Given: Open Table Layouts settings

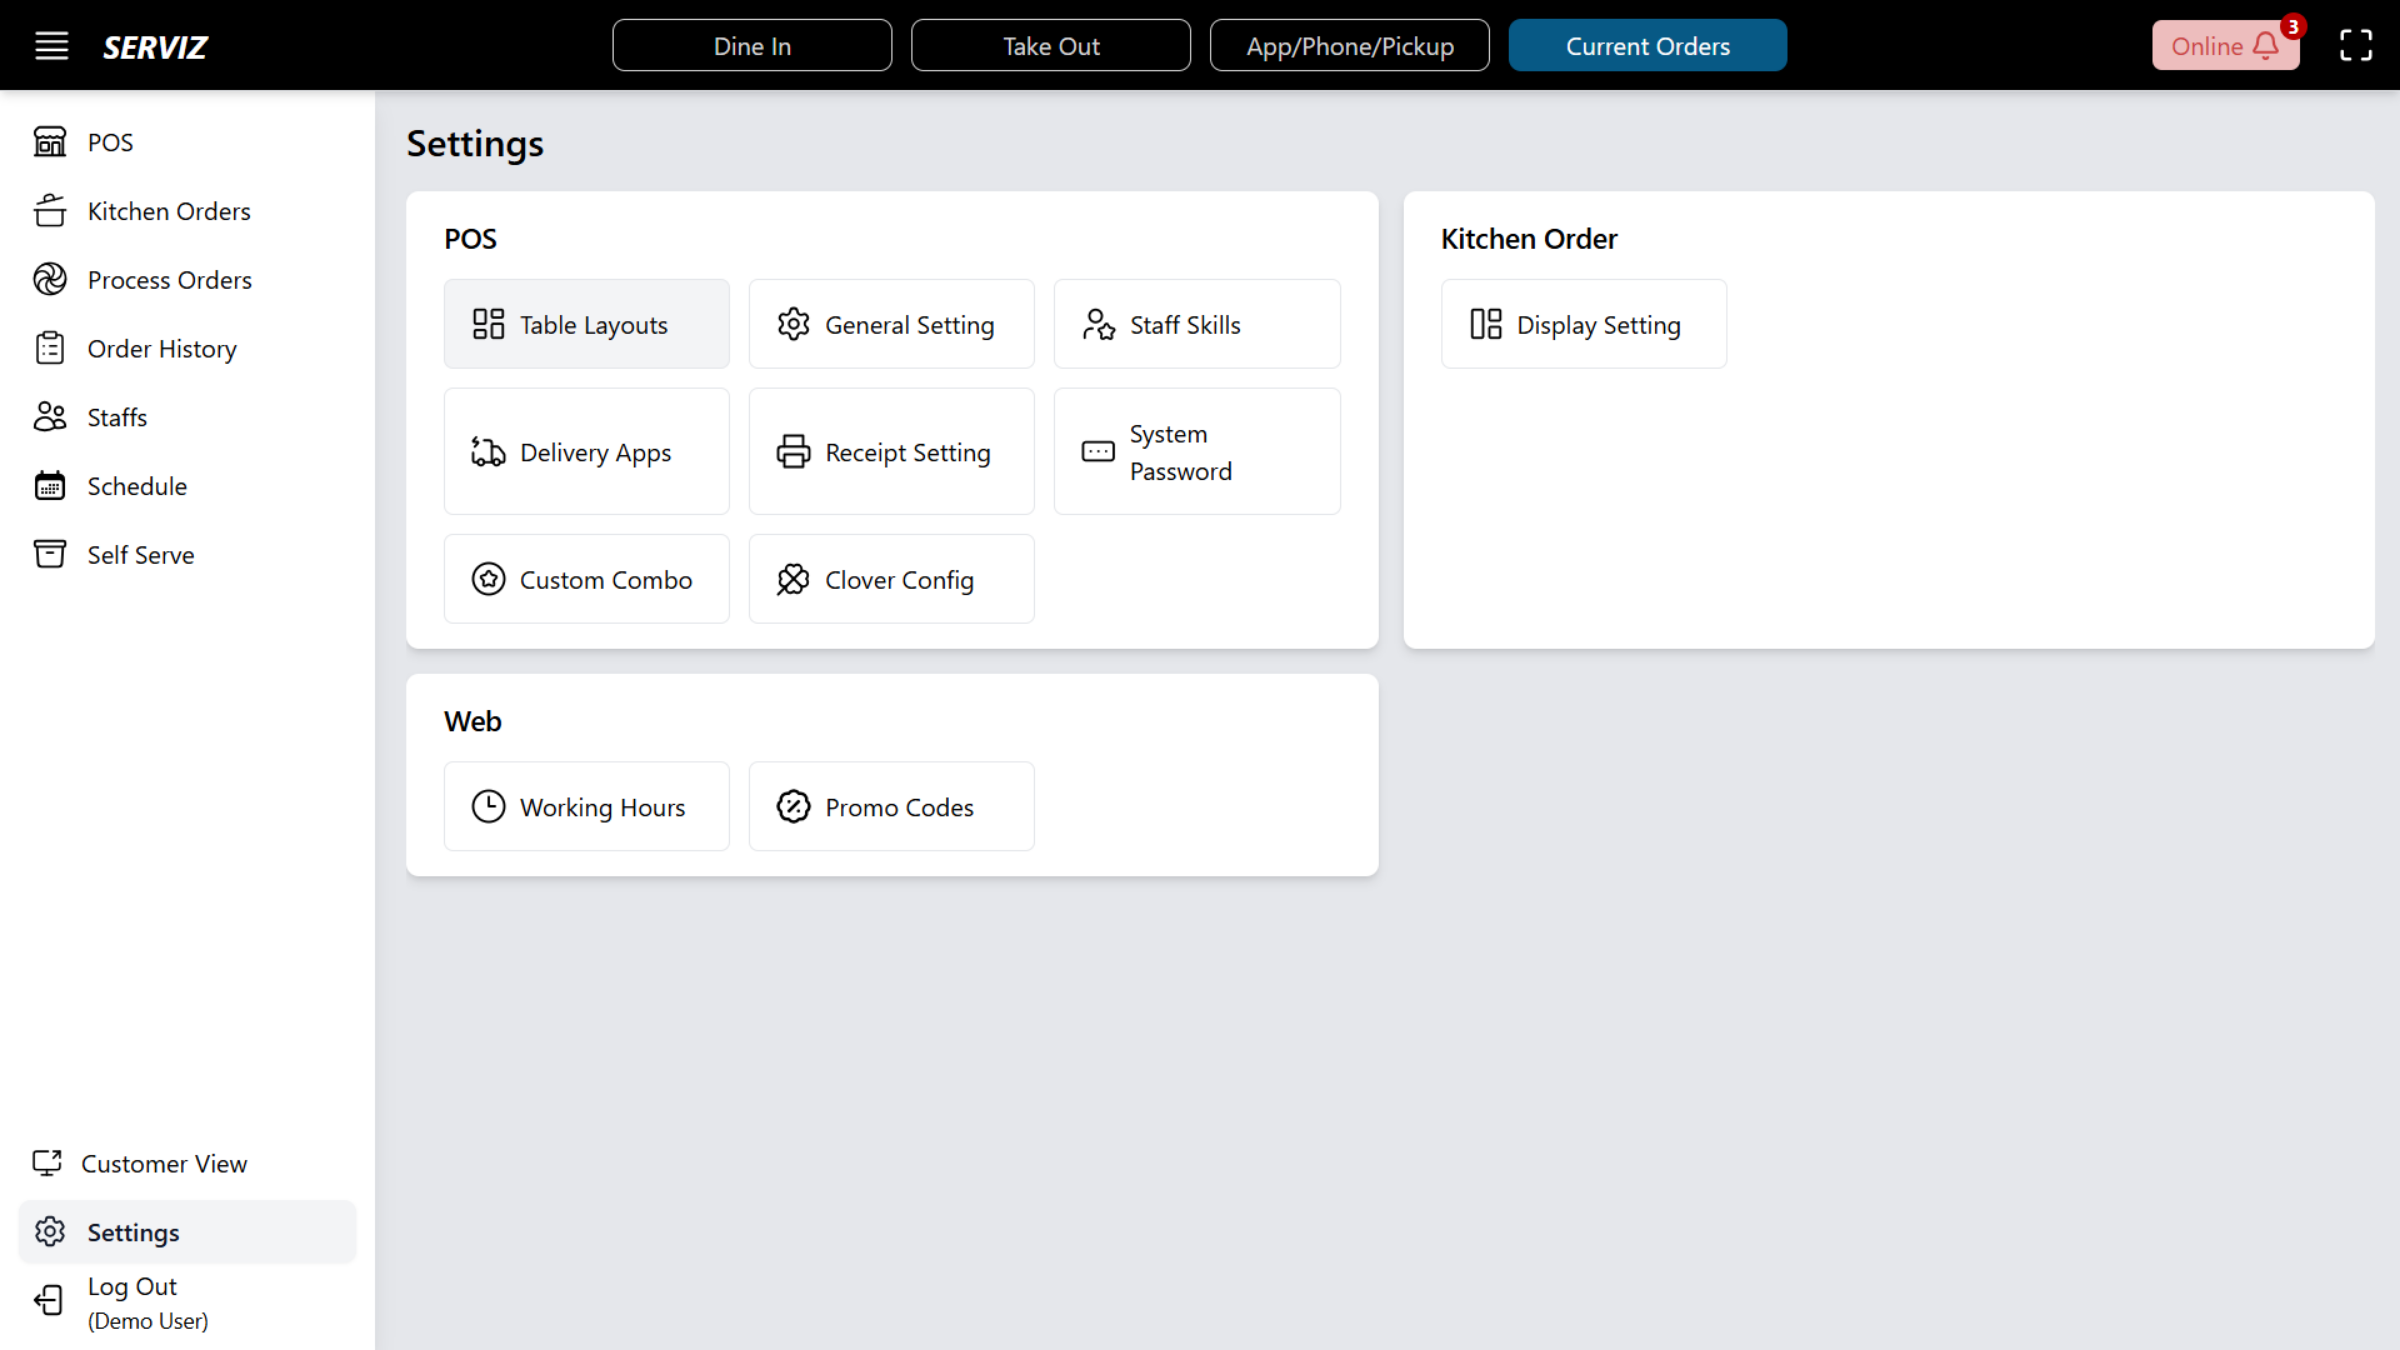Looking at the screenshot, I should pos(587,324).
